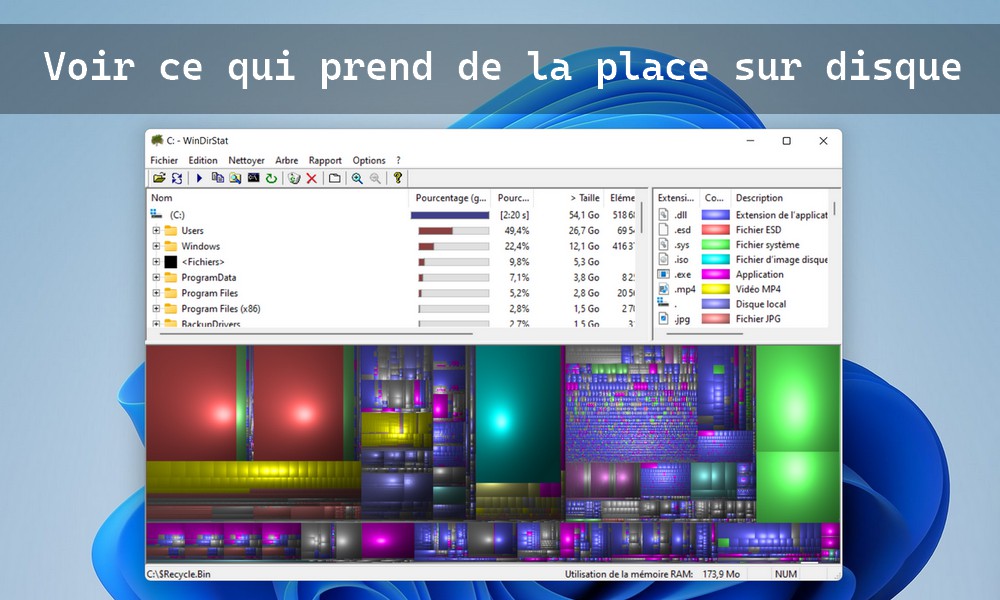Image resolution: width=1000 pixels, height=600 pixels.
Task: Click the Open folder icon in the toolbar
Action: point(159,178)
